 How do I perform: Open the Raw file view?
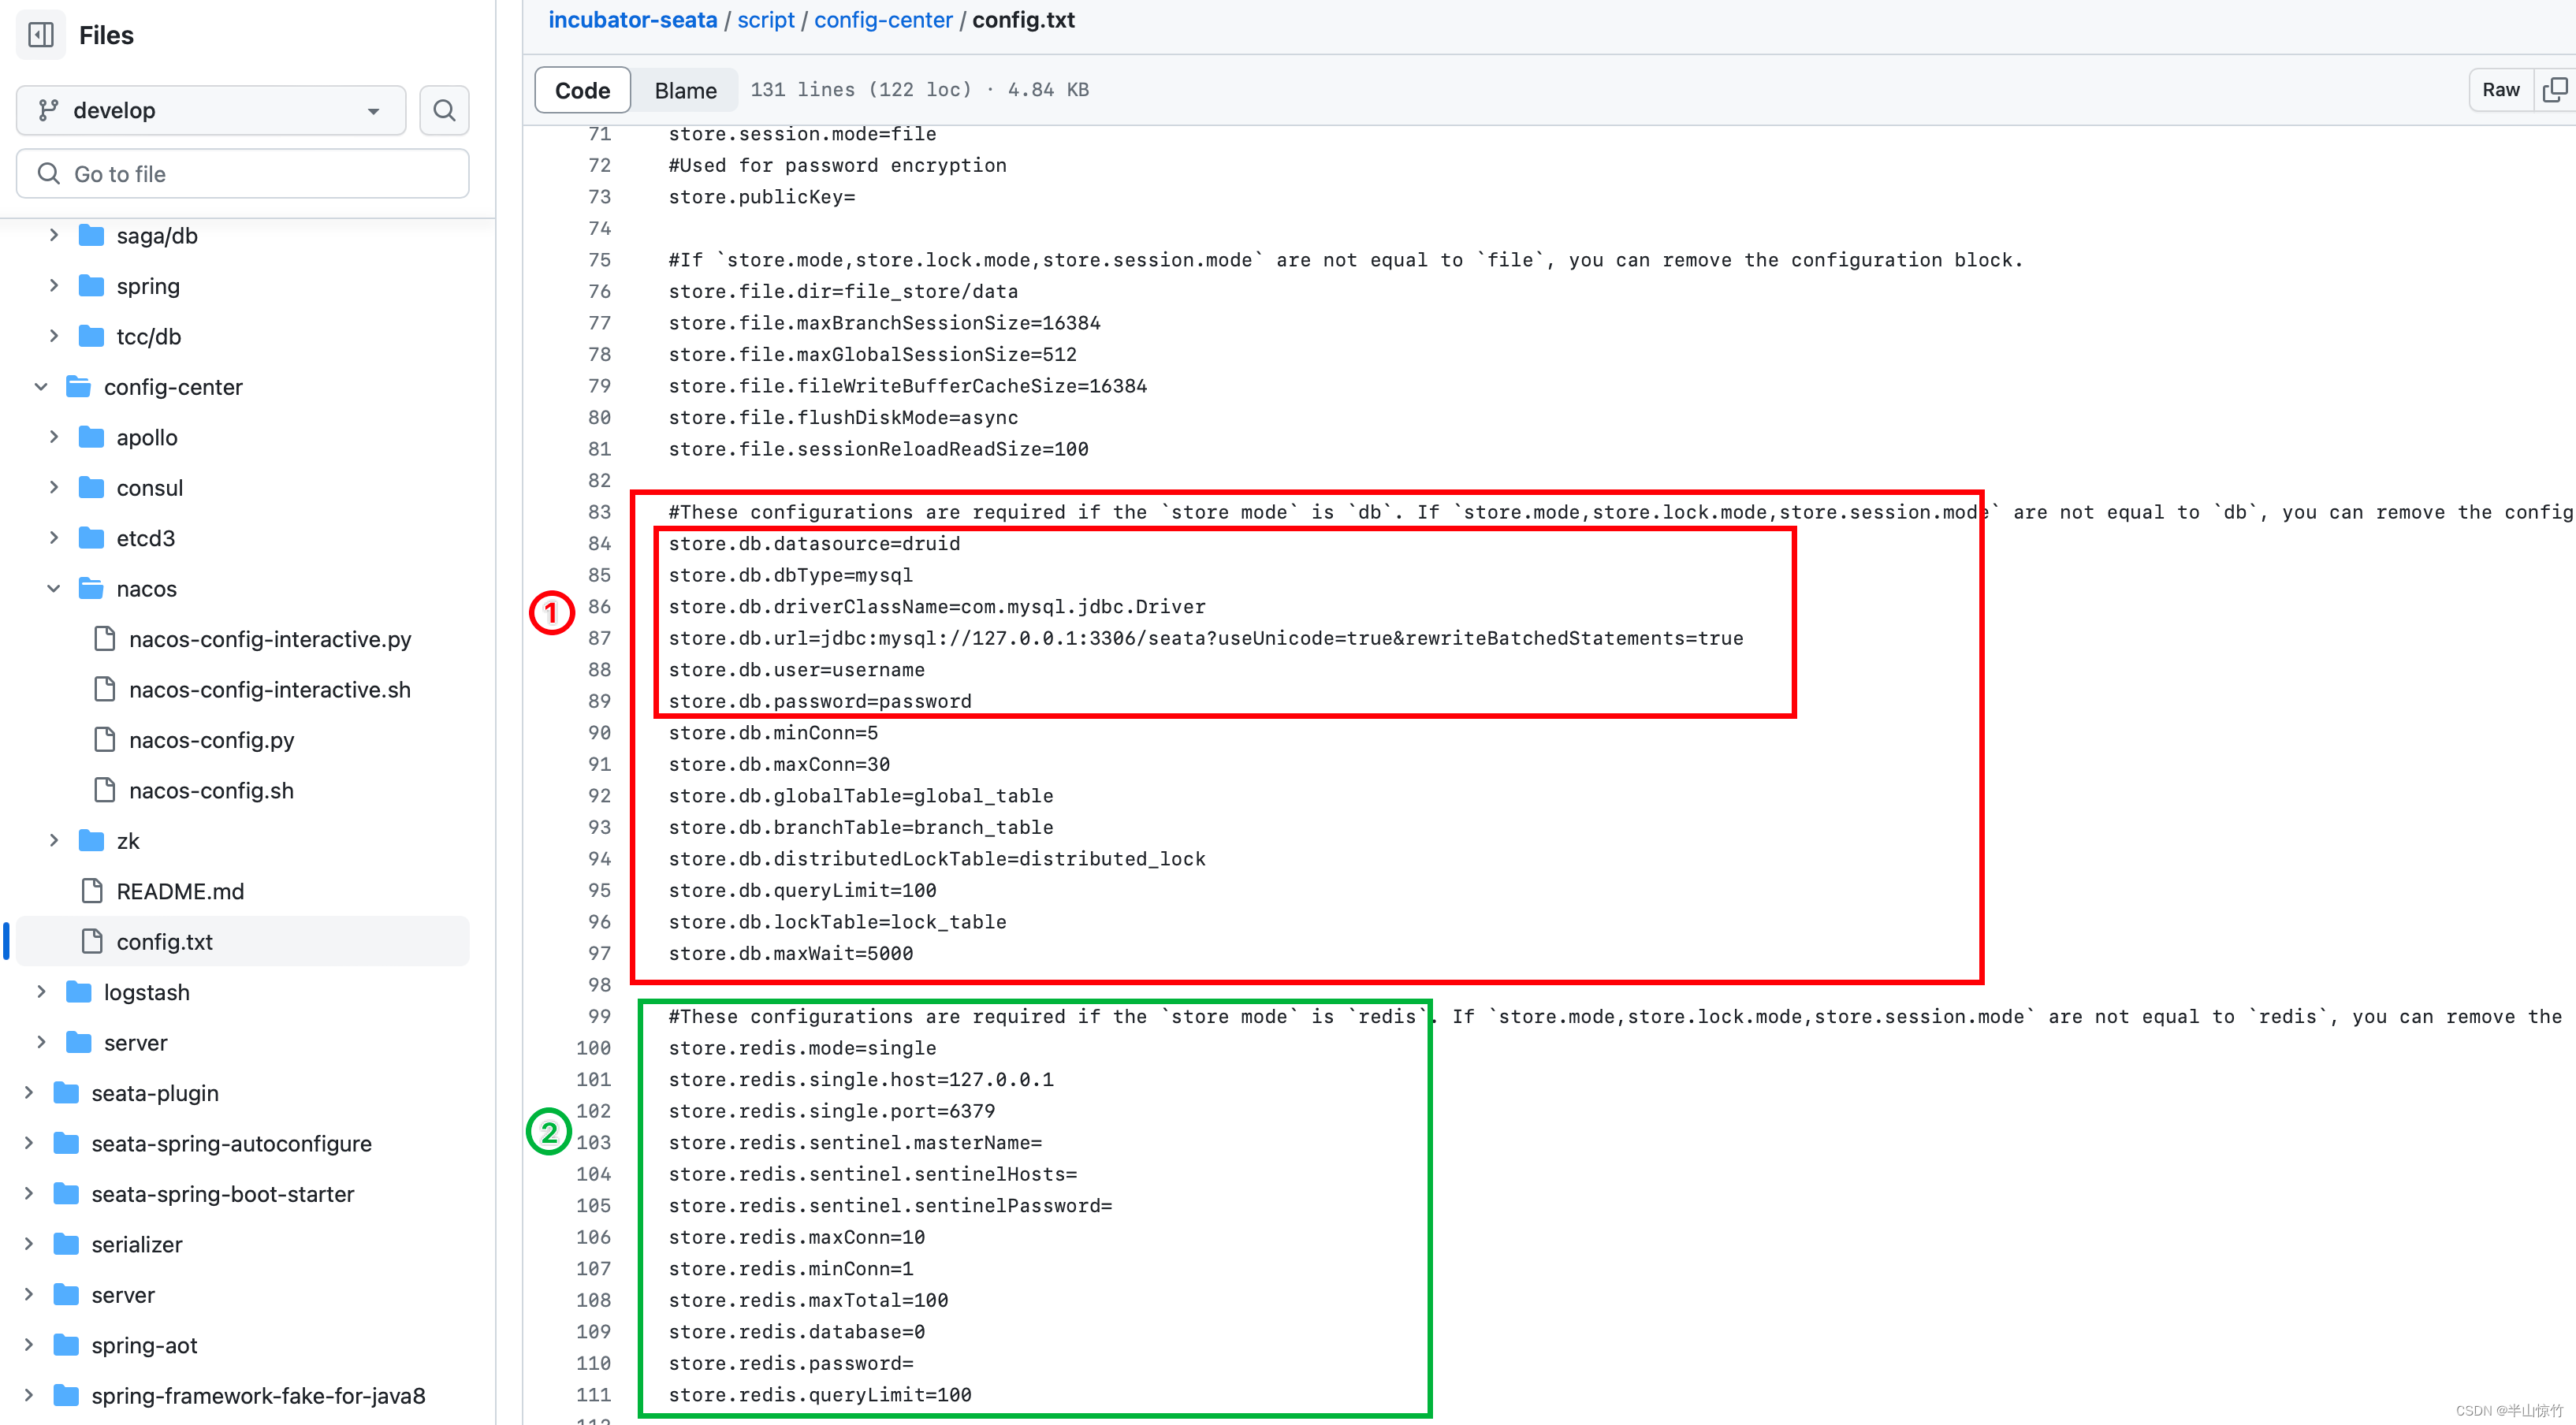(2501, 90)
